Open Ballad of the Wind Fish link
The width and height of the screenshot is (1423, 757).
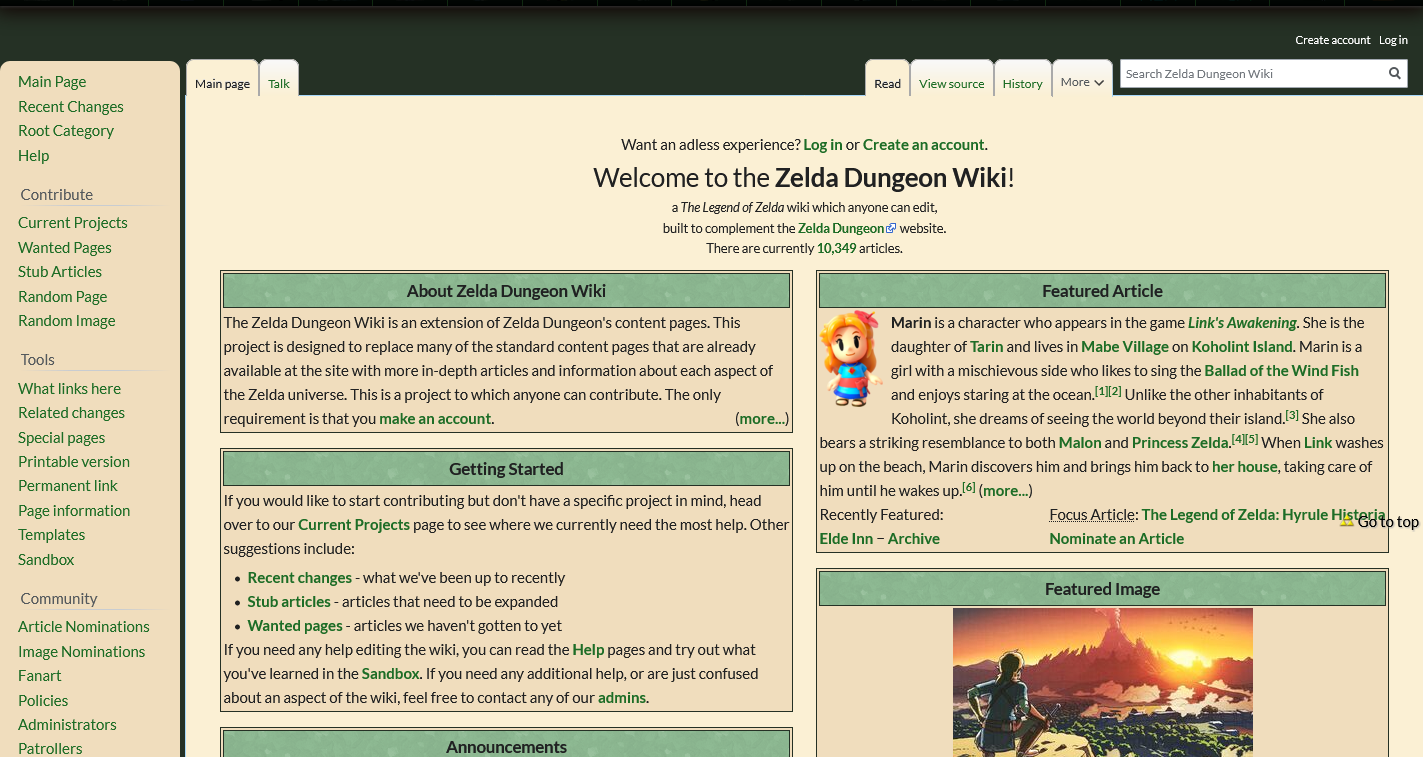[x=1281, y=370]
